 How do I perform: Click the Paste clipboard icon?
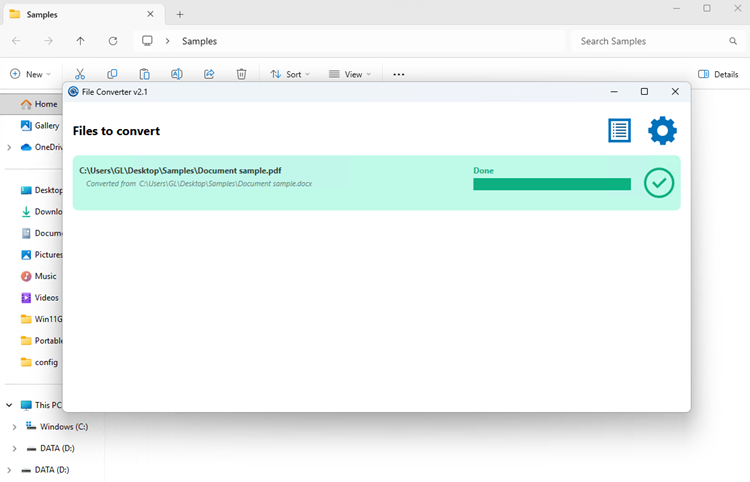click(x=144, y=74)
